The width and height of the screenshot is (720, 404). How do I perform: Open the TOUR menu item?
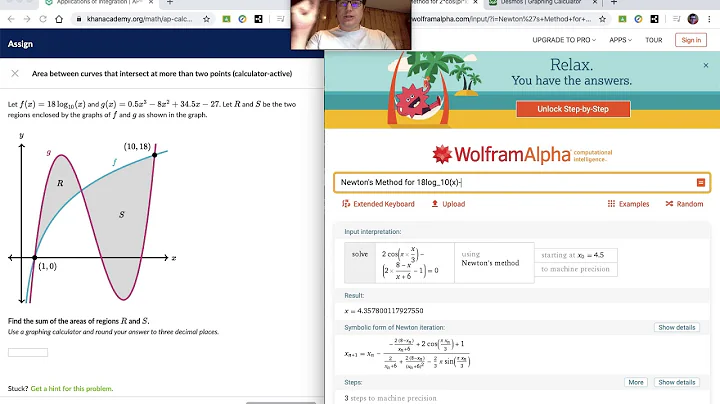(x=653, y=40)
